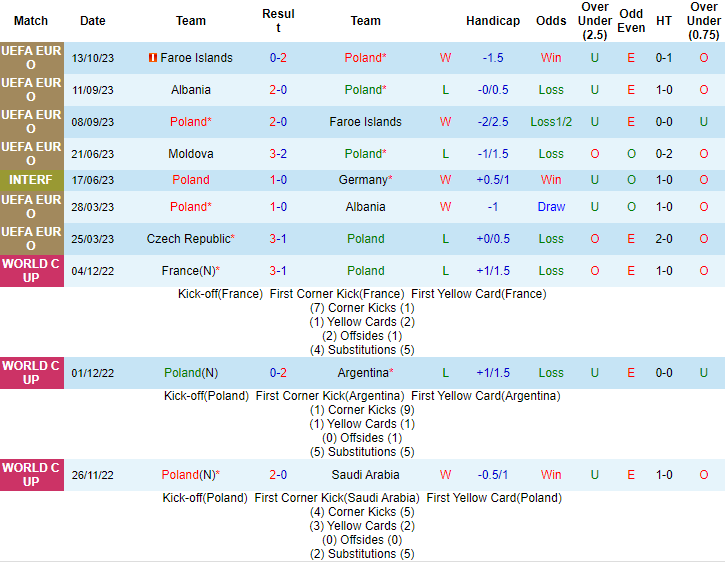Open the Czech Republic team link
Viewport: 725px width, 562px height.
pyautogui.click(x=188, y=239)
